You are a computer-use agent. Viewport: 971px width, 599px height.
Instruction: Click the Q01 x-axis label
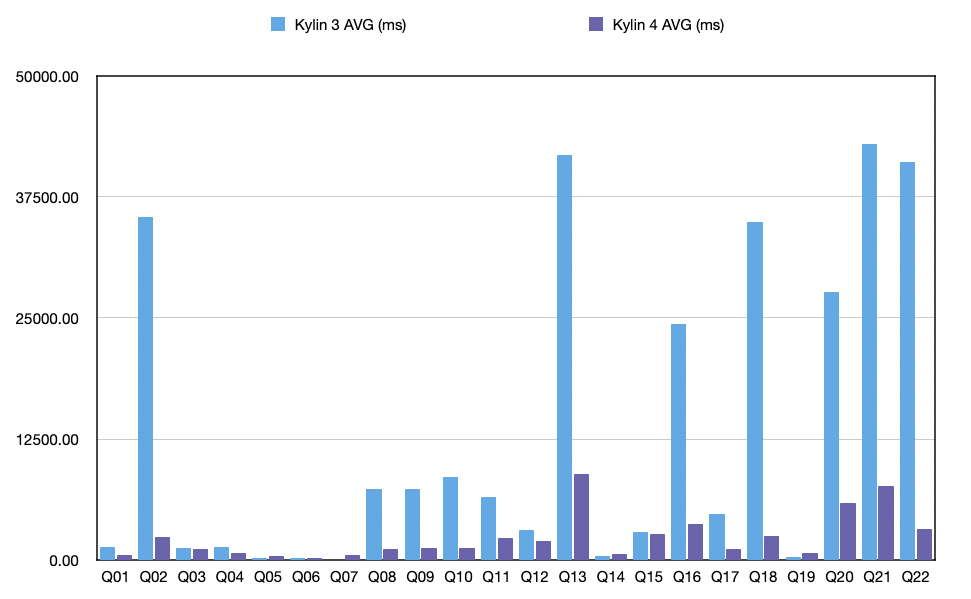[115, 577]
